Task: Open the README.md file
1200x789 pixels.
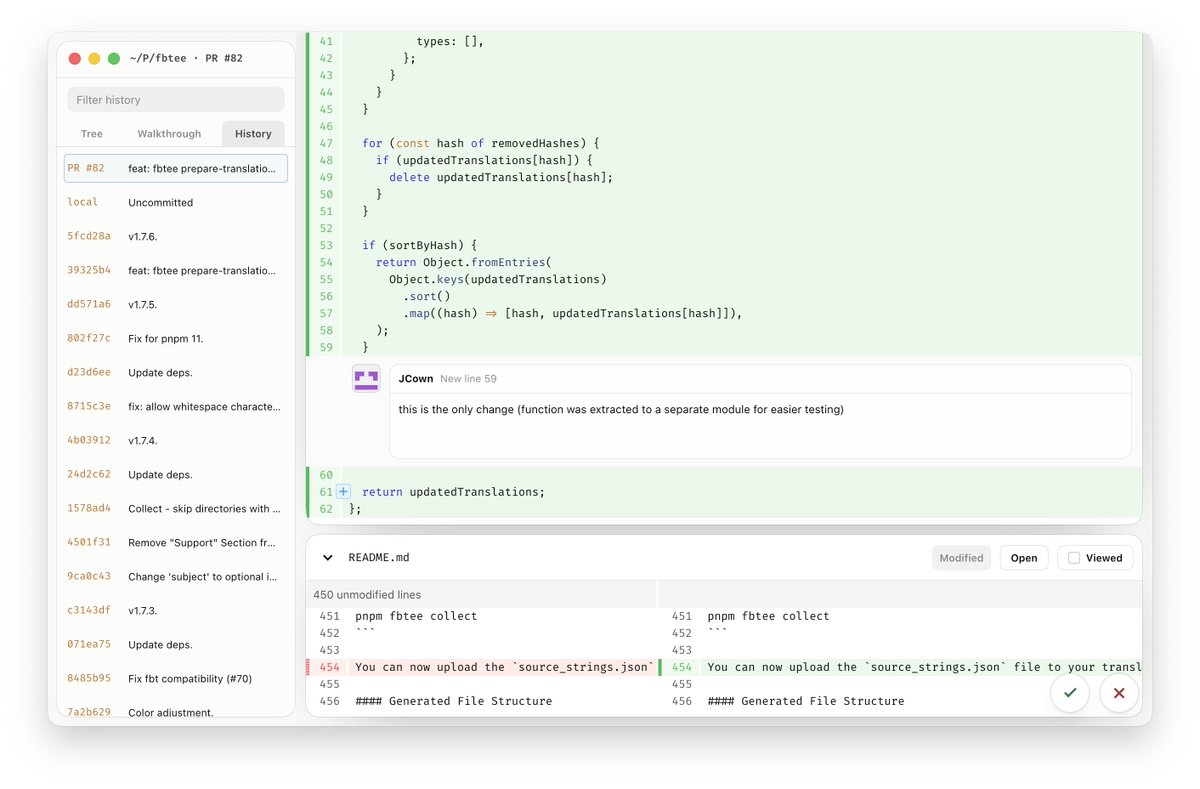Action: (x=1024, y=558)
